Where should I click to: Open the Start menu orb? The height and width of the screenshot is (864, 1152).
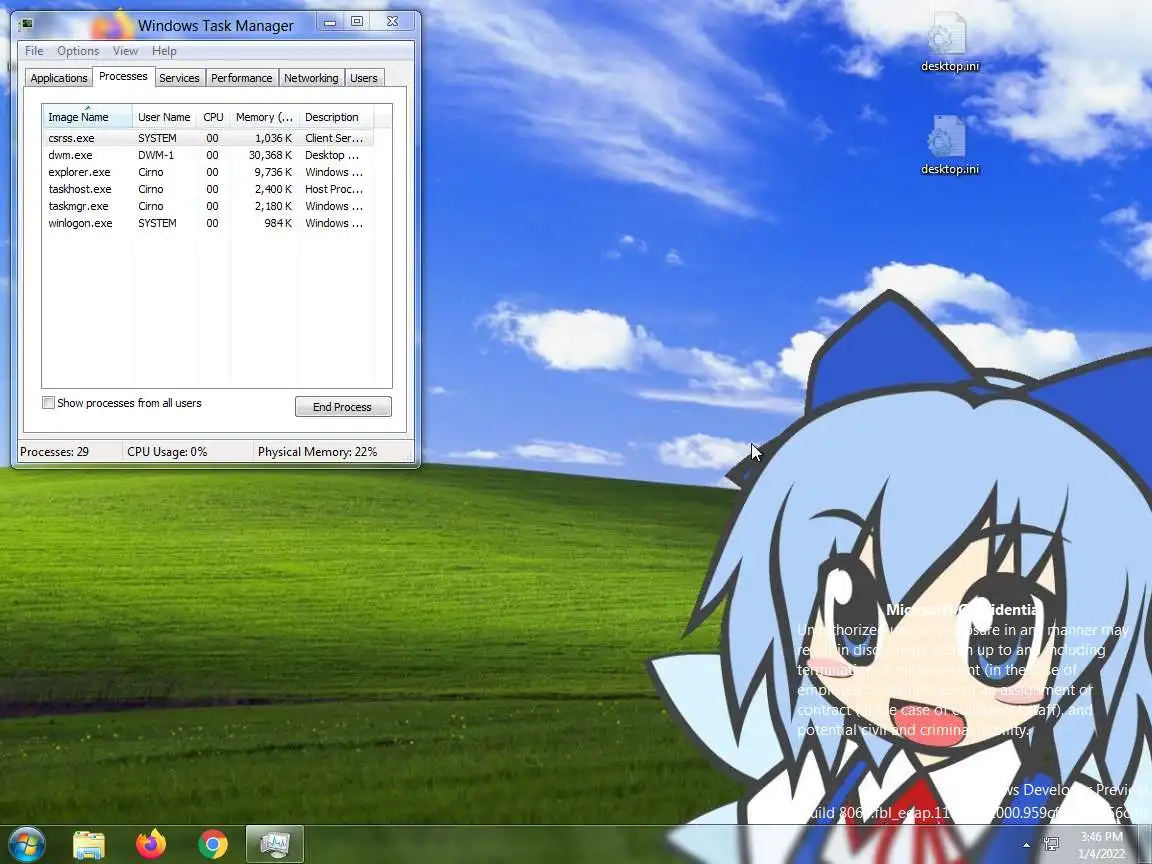[26, 843]
